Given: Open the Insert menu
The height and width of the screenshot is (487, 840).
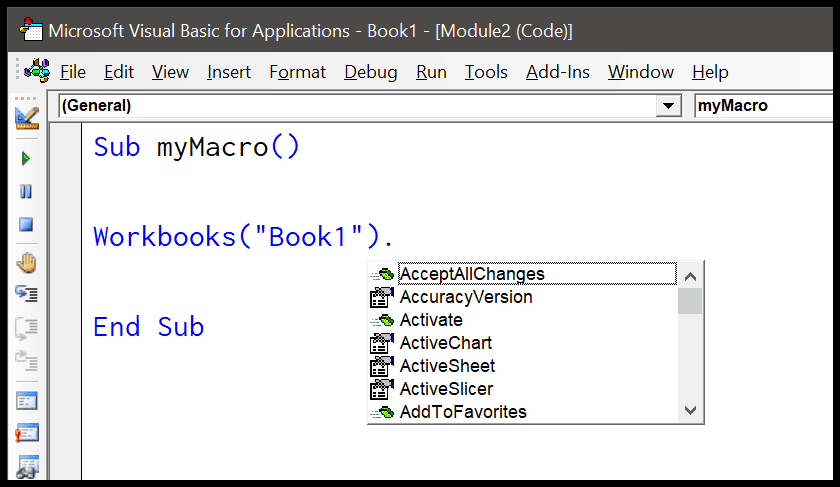Looking at the screenshot, I should coord(229,72).
